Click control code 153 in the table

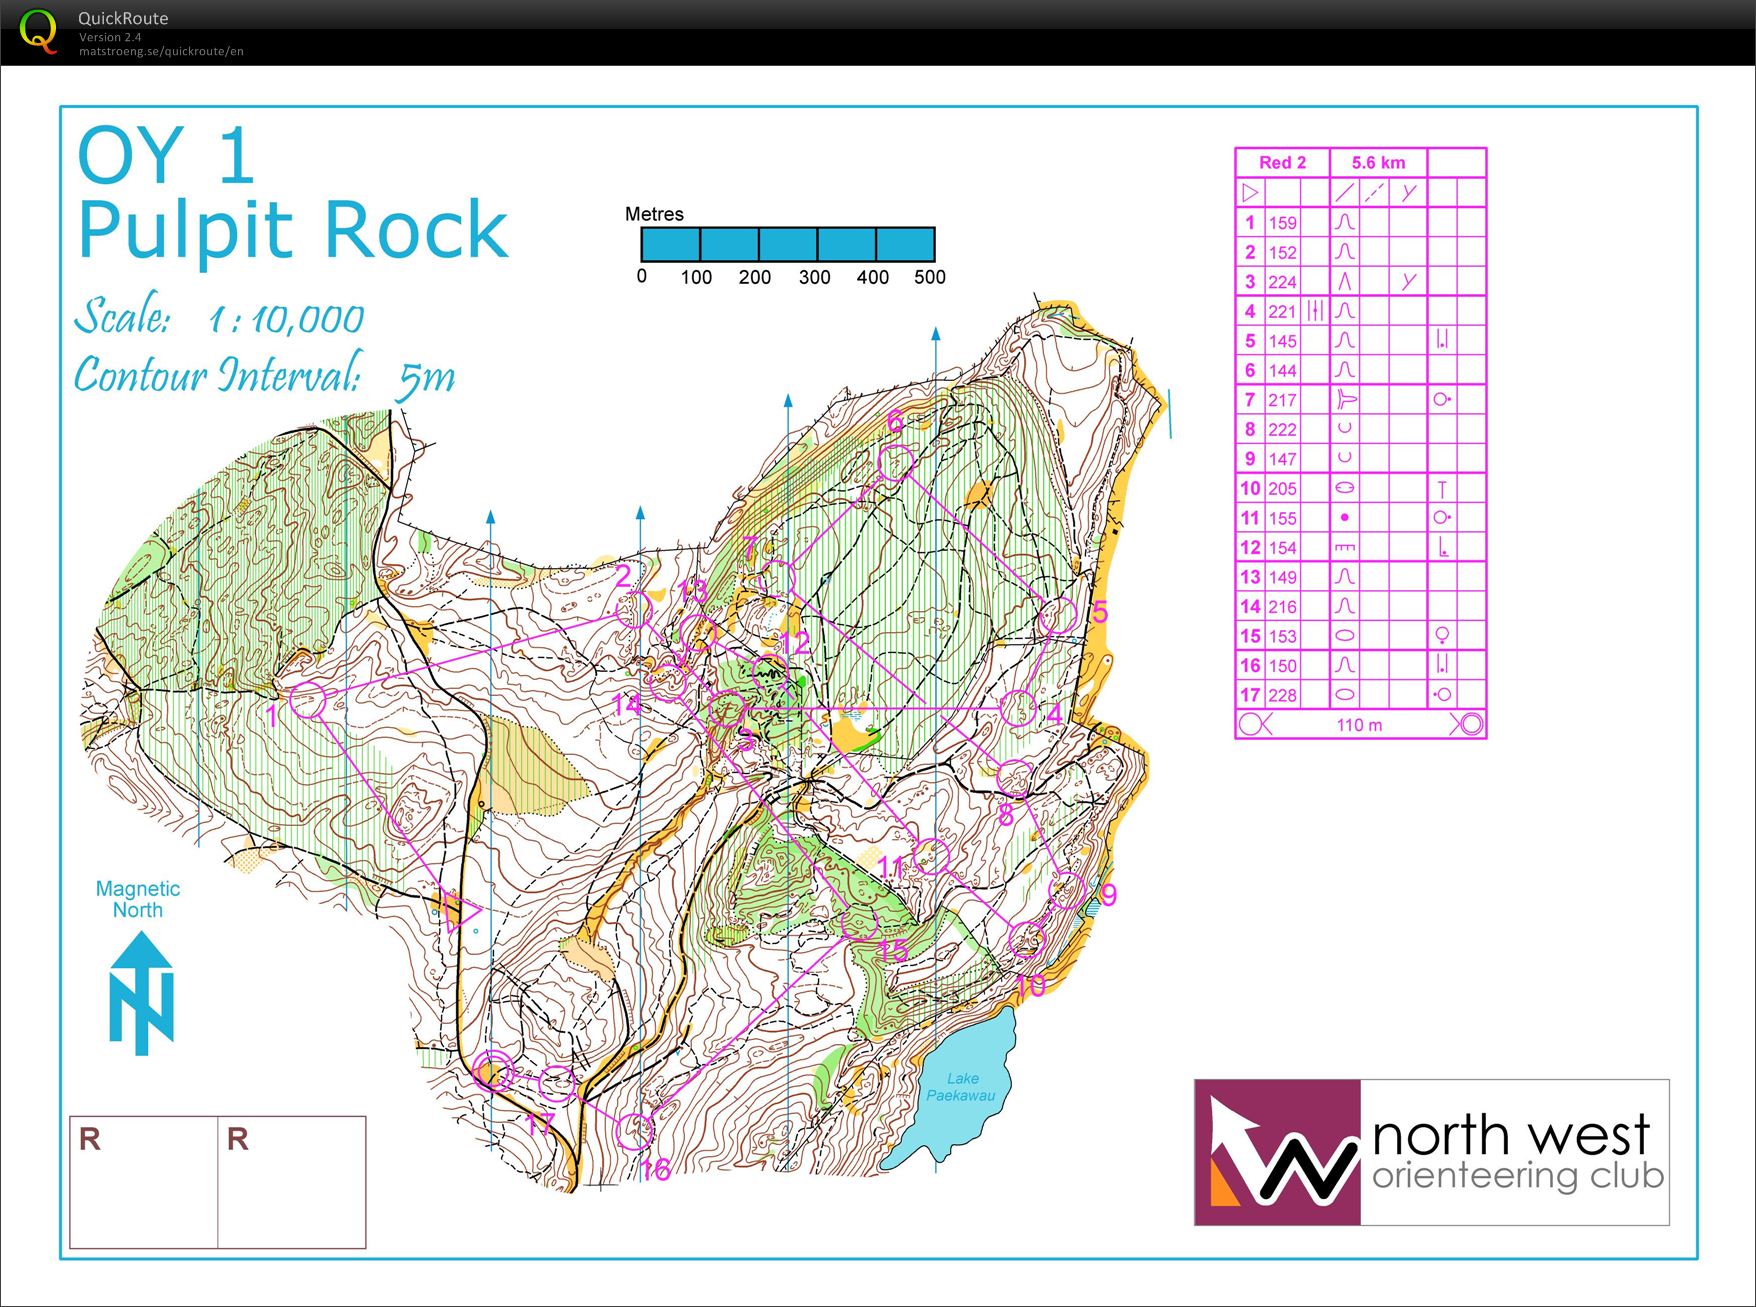(1283, 636)
